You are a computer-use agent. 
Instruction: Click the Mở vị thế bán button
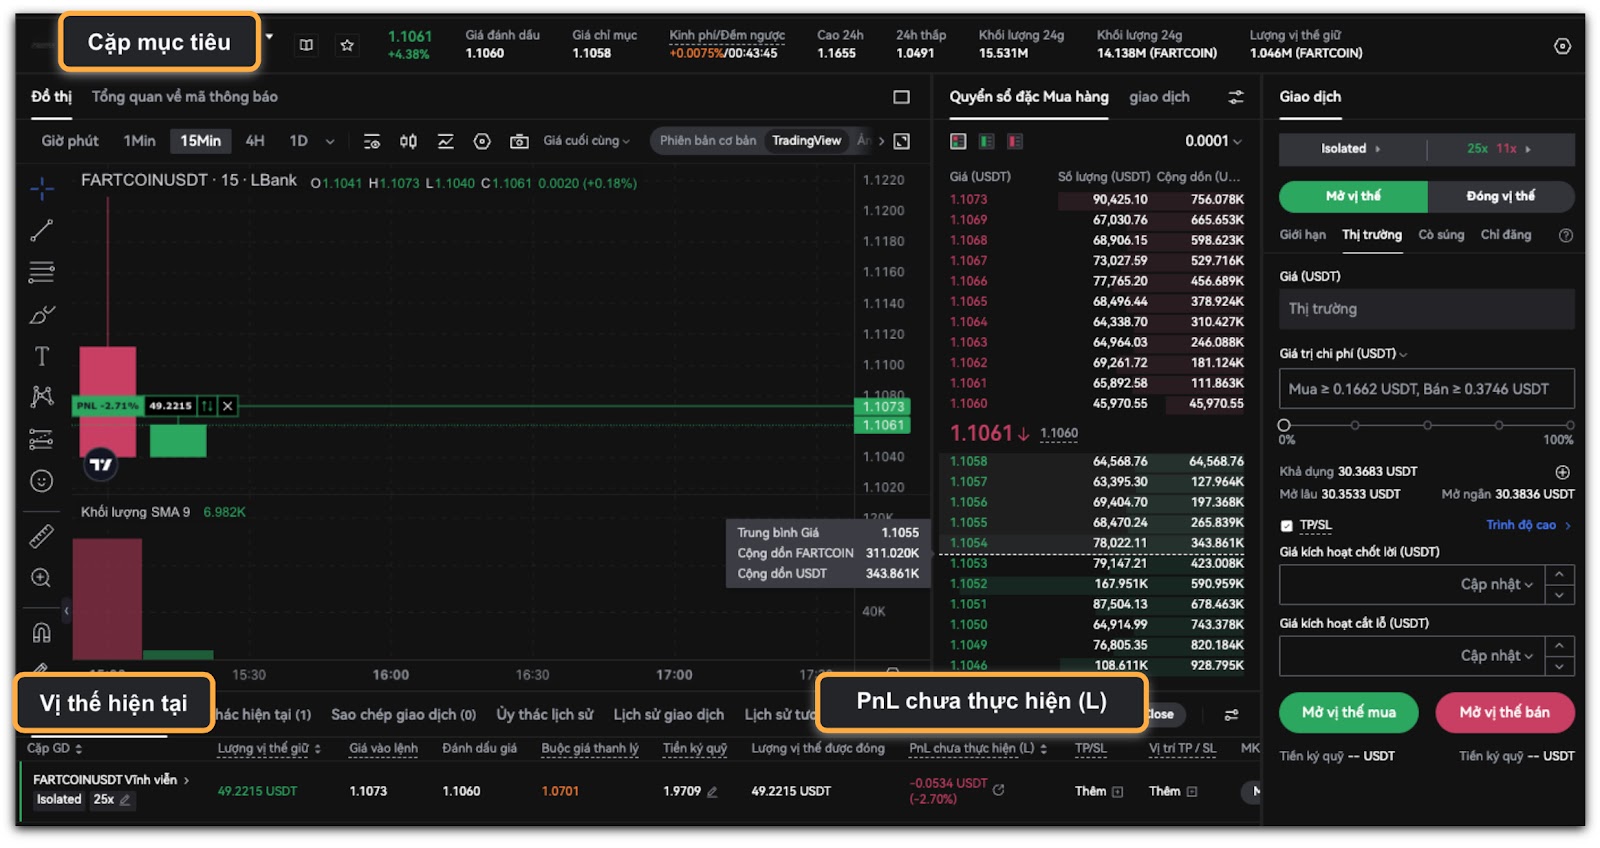point(1504,712)
